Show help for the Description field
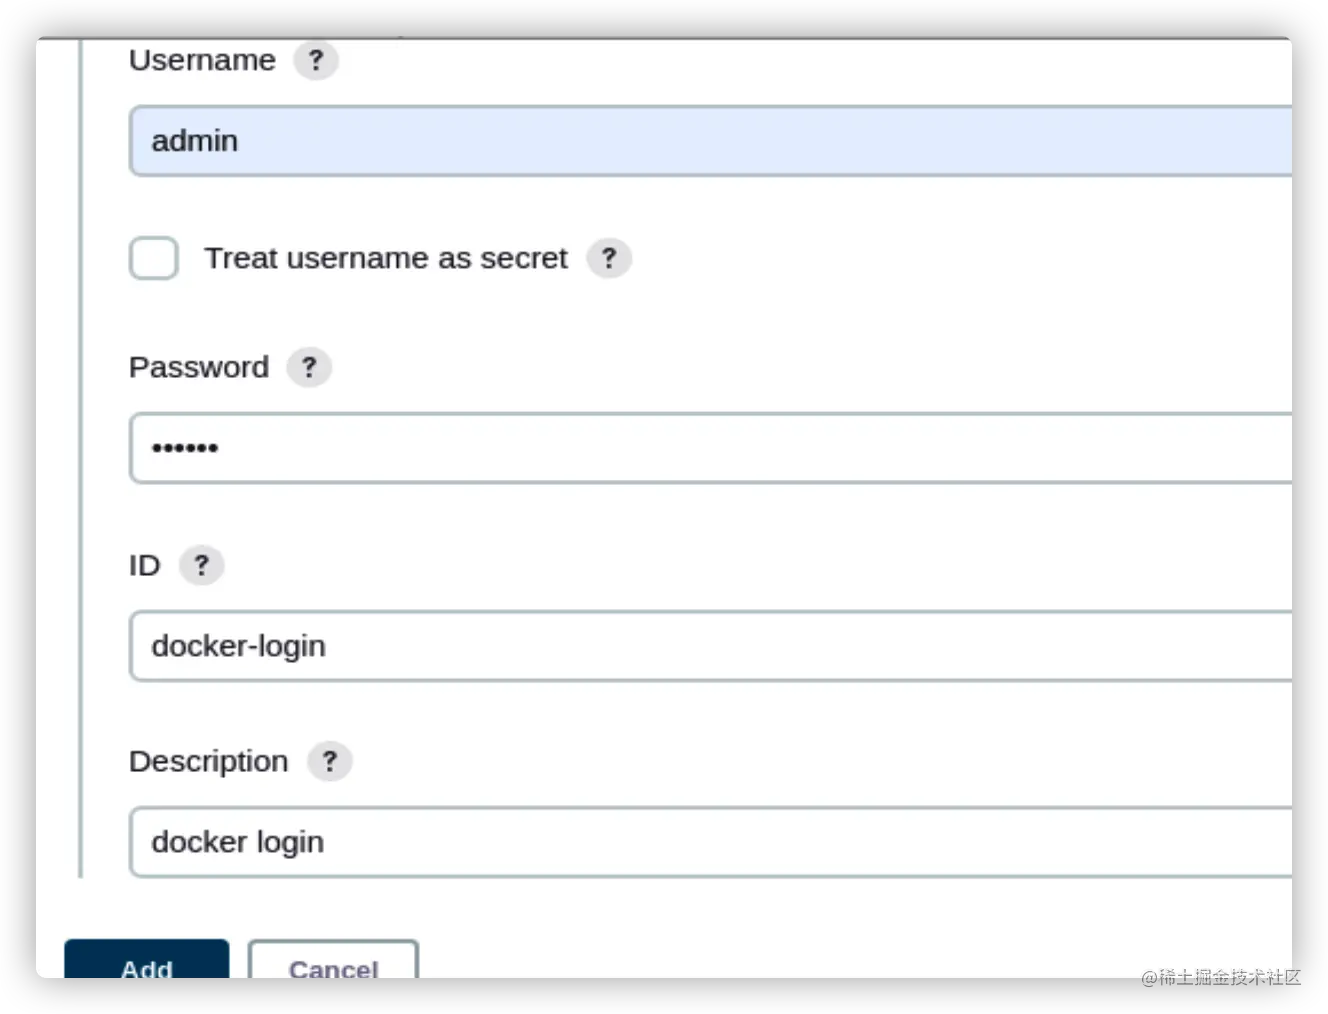Viewport: 1328px width, 1014px height. (x=329, y=762)
